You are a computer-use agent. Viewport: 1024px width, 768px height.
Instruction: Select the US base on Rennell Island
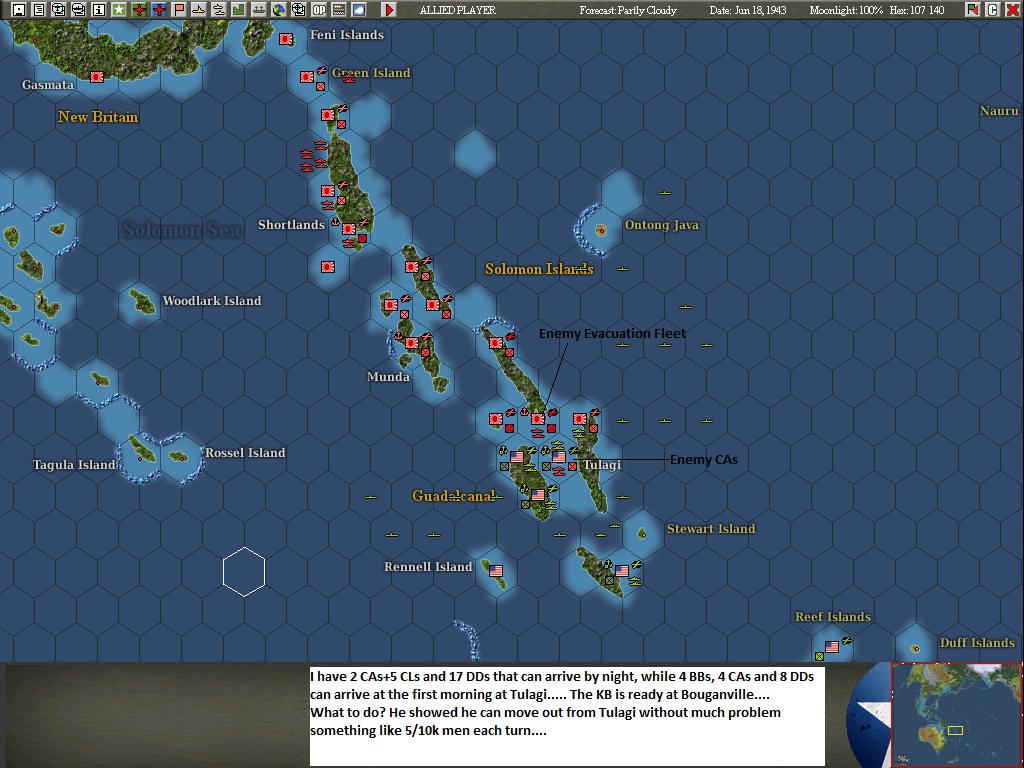pyautogui.click(x=496, y=571)
